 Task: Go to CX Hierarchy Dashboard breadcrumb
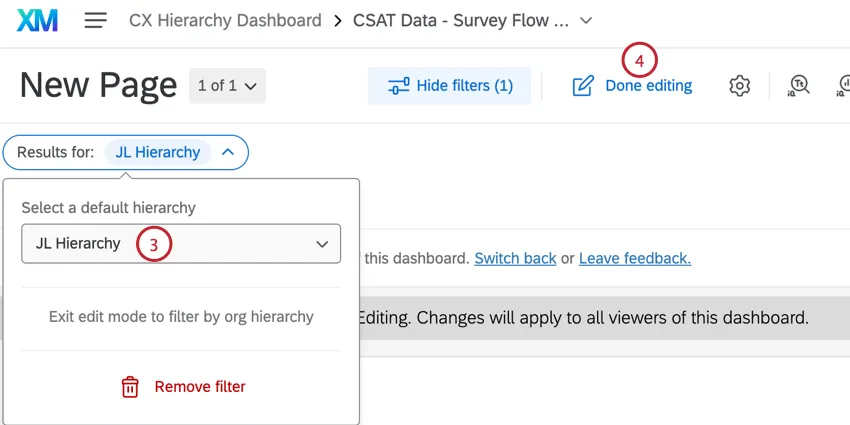click(225, 20)
